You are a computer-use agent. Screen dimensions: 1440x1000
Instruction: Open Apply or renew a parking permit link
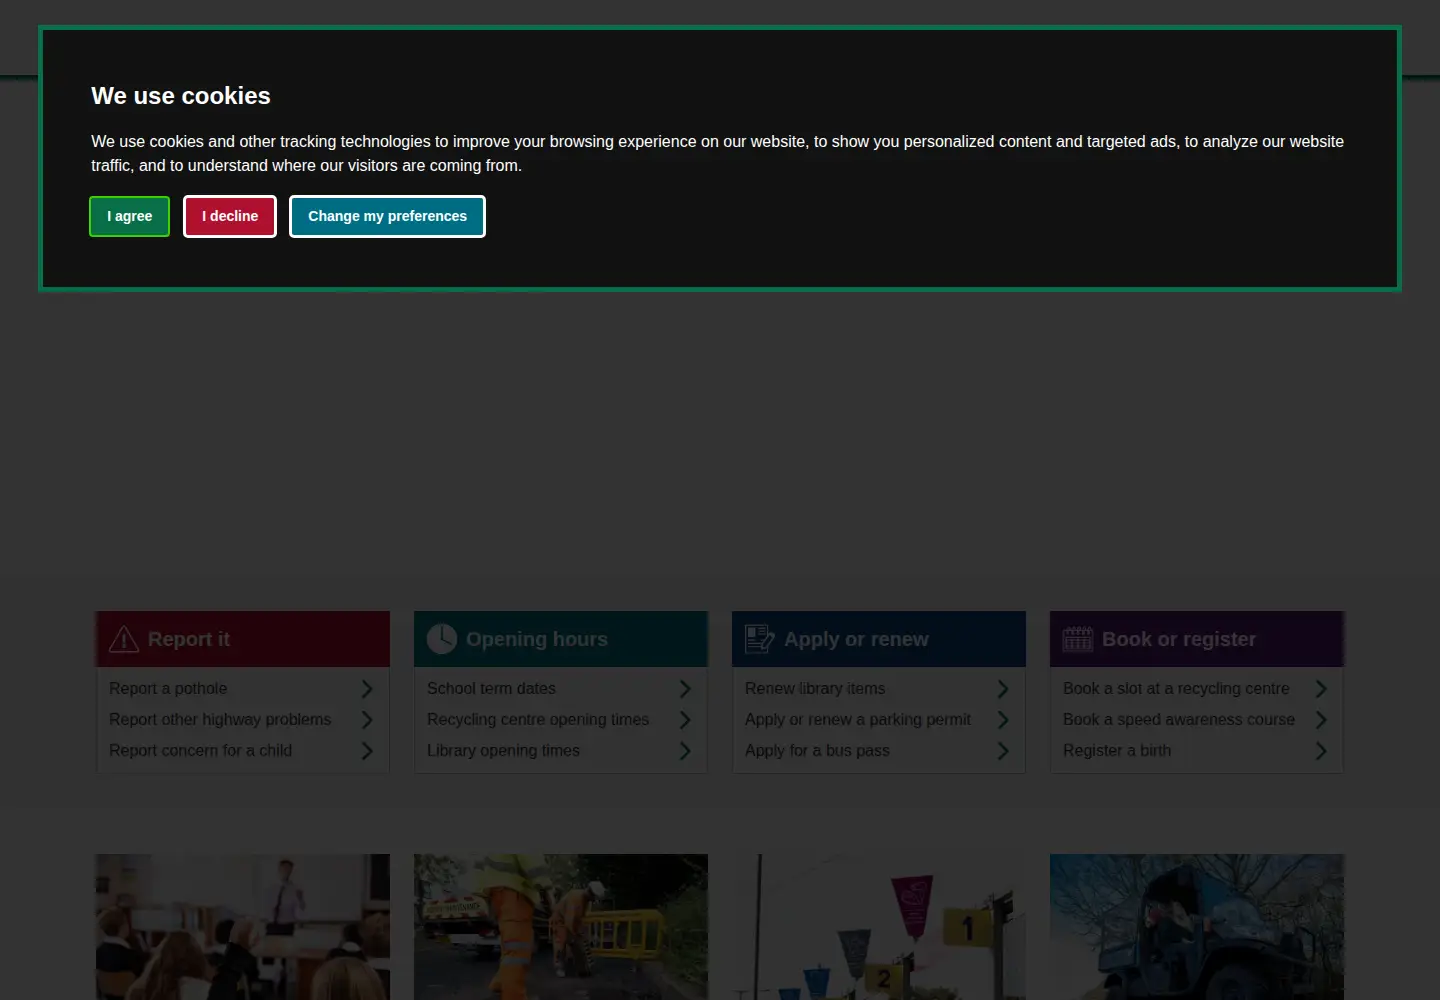[858, 720]
